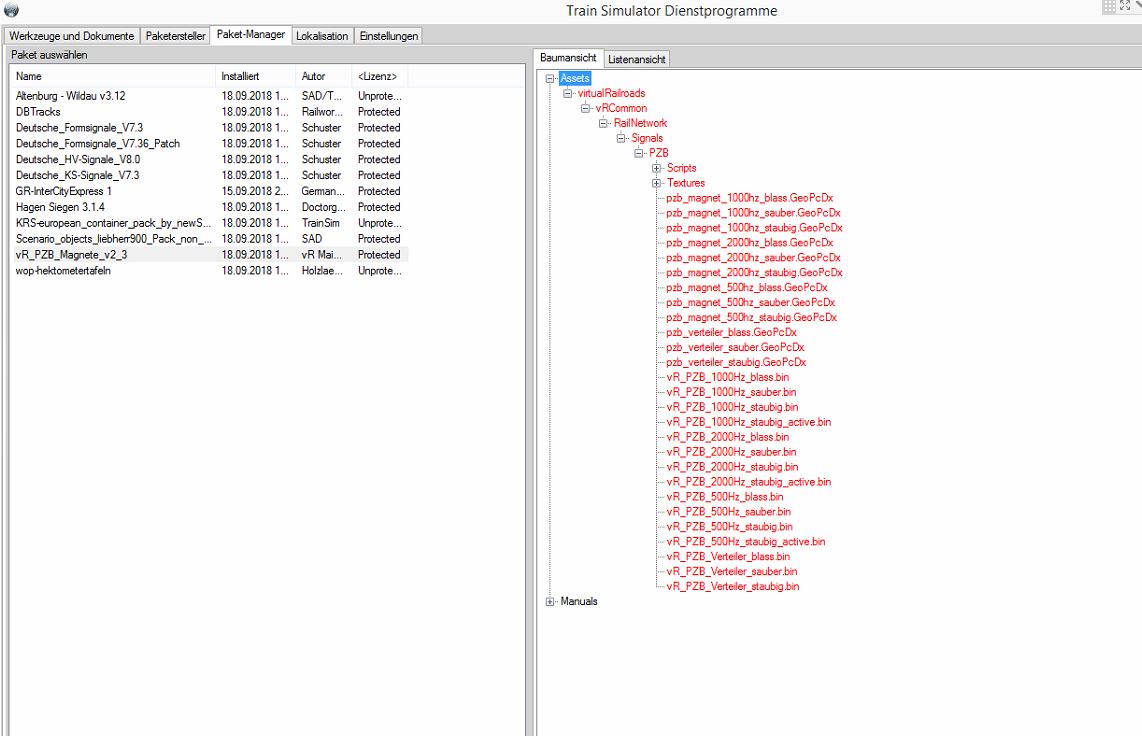
Task: Select the virtualRailroads tree item
Action: [612, 93]
